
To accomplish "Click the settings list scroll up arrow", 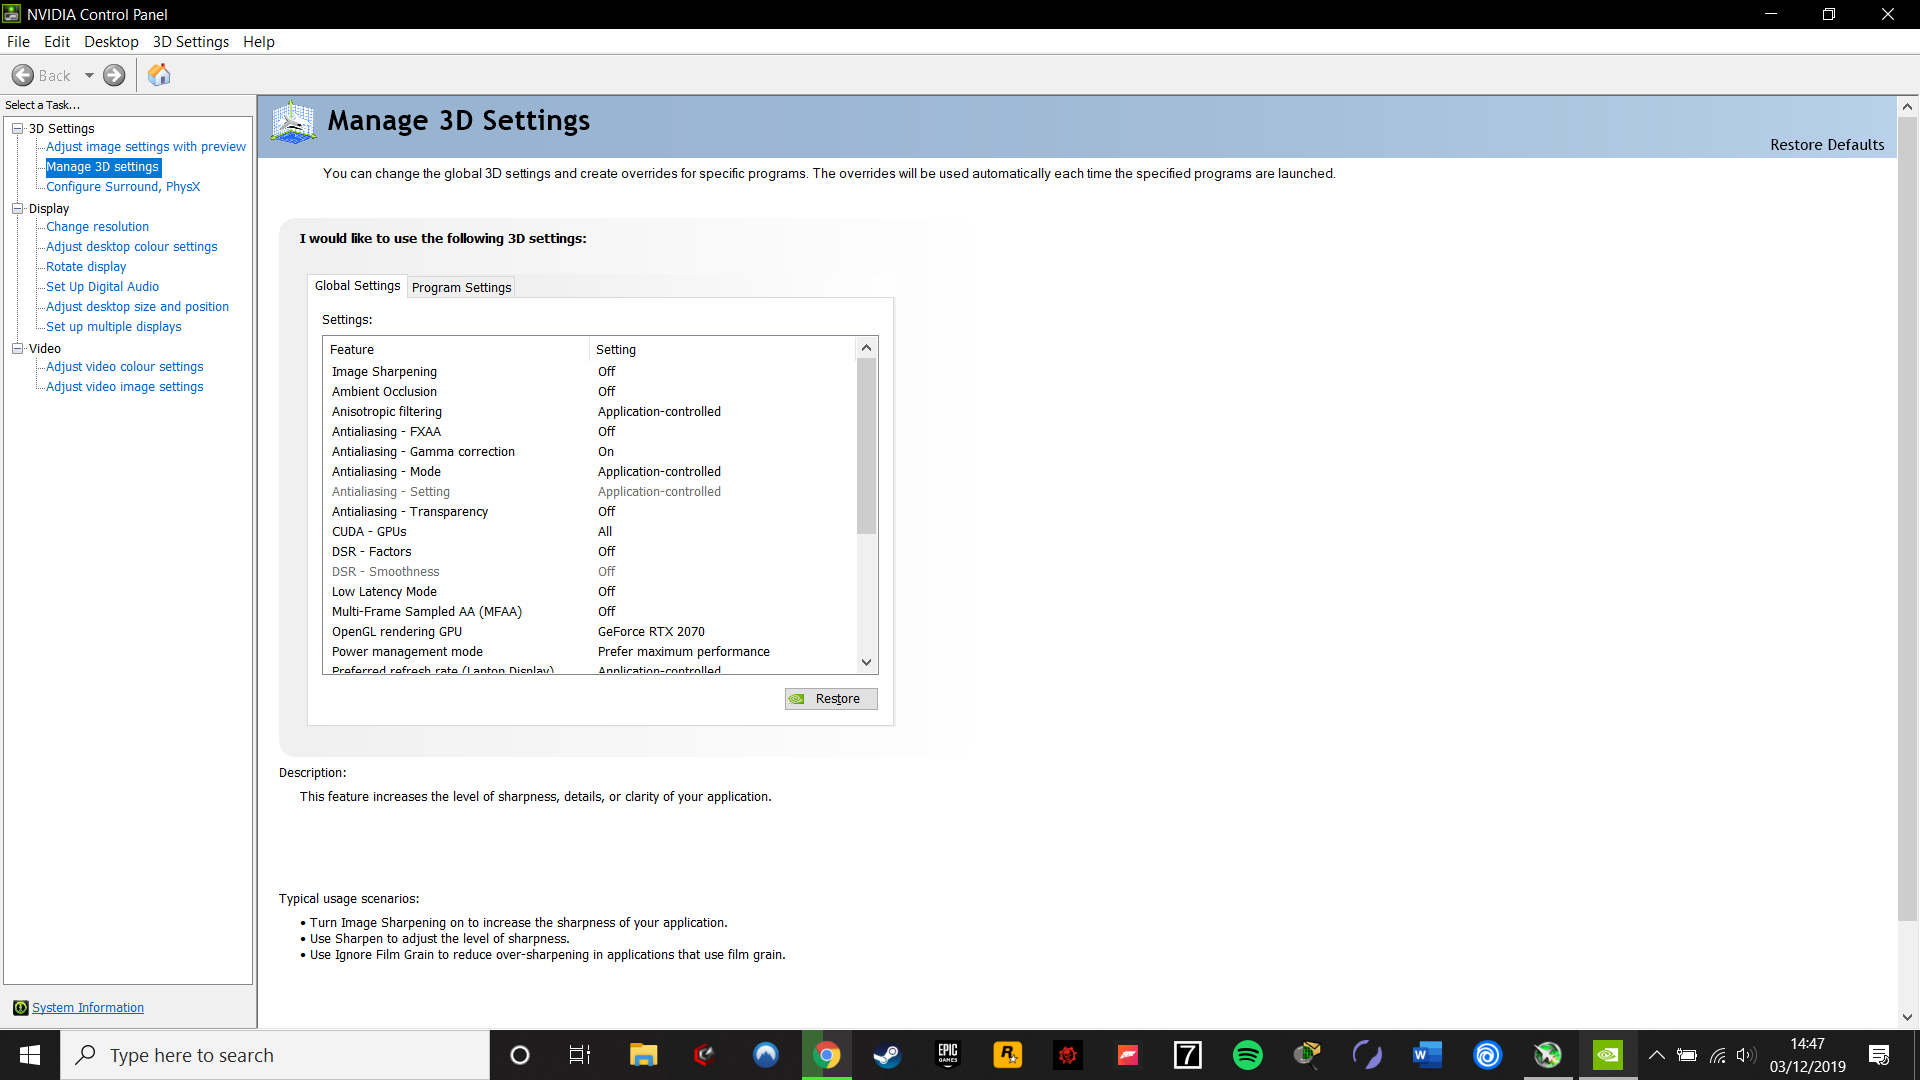I will [x=867, y=348].
